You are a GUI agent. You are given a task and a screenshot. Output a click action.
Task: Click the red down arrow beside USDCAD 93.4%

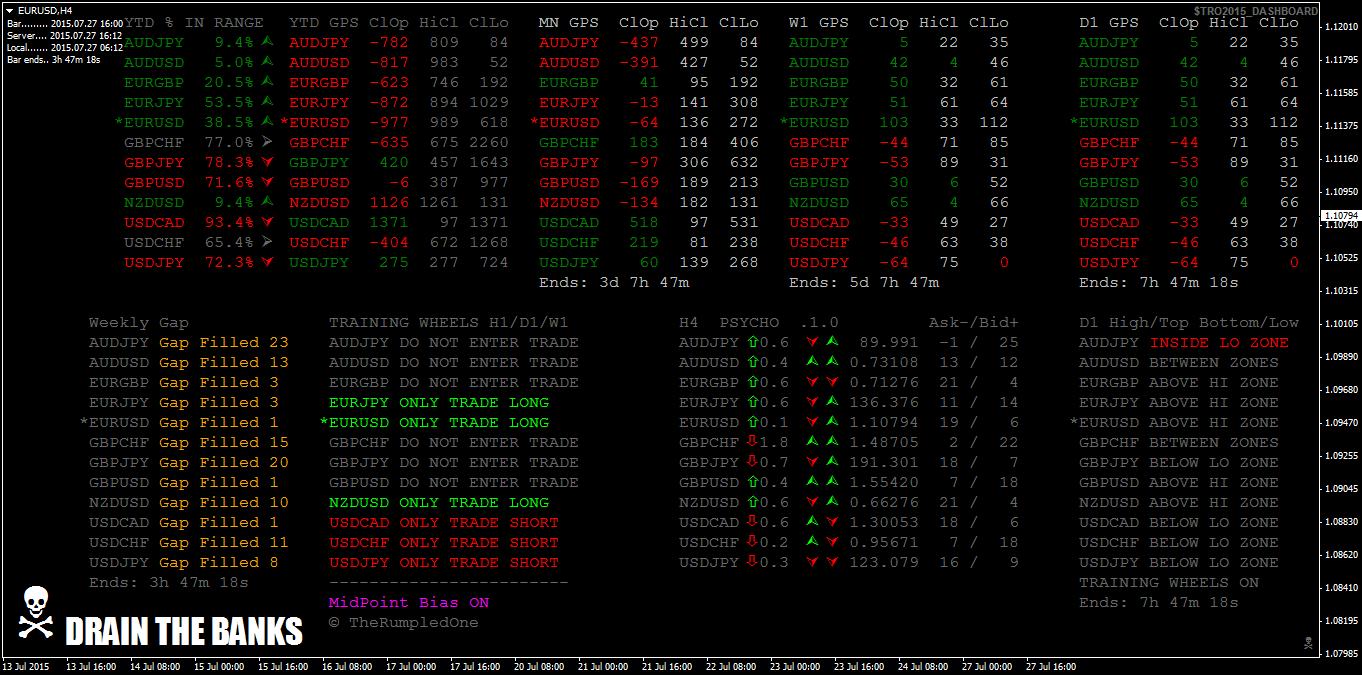tap(267, 222)
